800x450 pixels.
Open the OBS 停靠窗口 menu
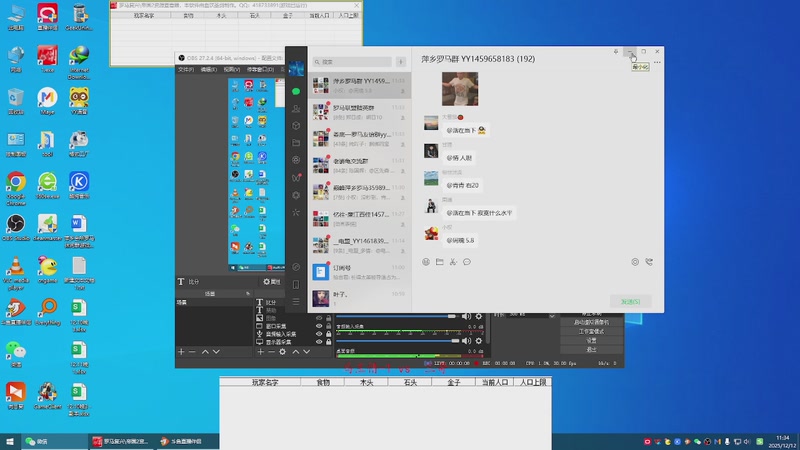tap(260, 69)
